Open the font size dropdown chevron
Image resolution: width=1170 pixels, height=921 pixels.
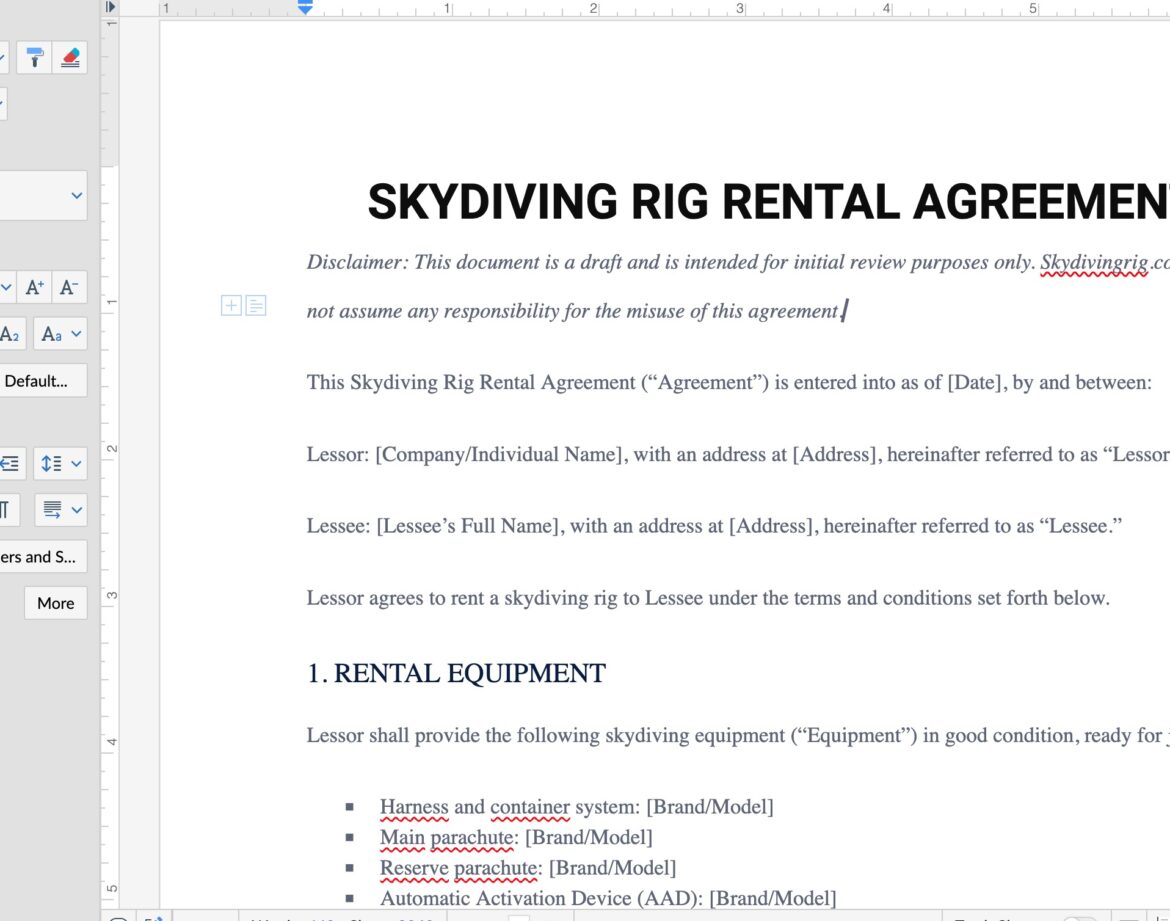(5, 288)
